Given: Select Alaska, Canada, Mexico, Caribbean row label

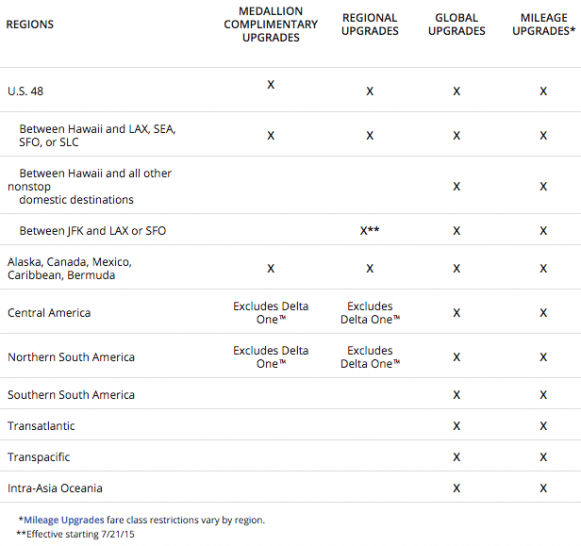Looking at the screenshot, I should click(69, 269).
